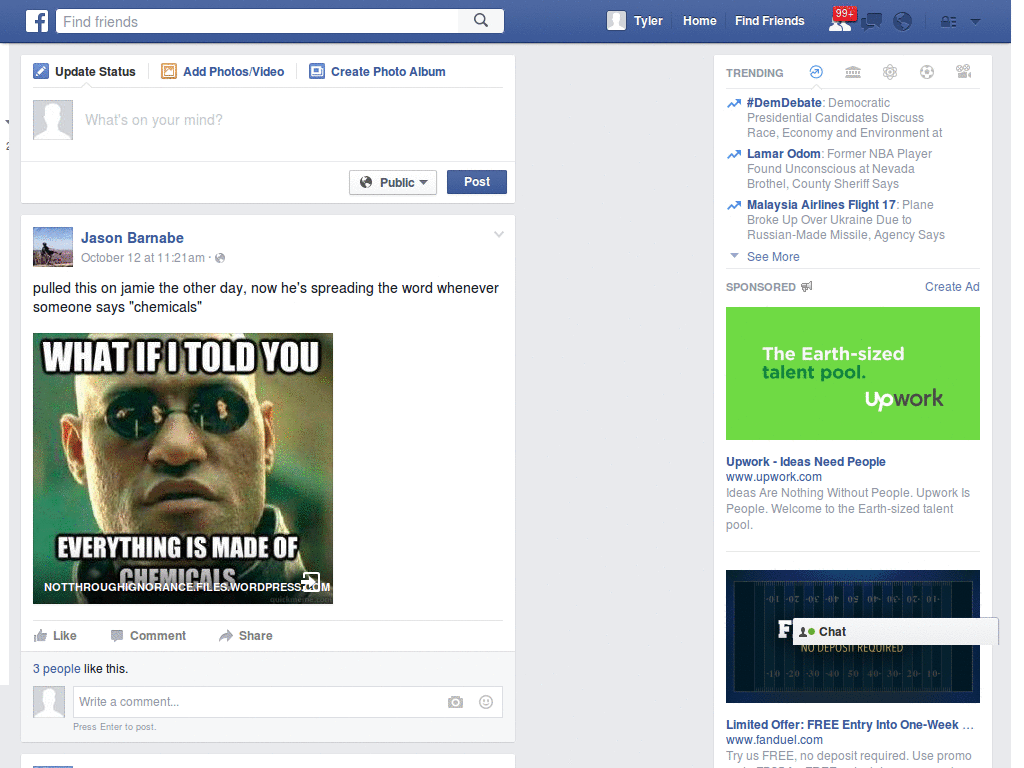Share Jason Barnabe's post
The width and height of the screenshot is (1024, 768).
coord(246,635)
